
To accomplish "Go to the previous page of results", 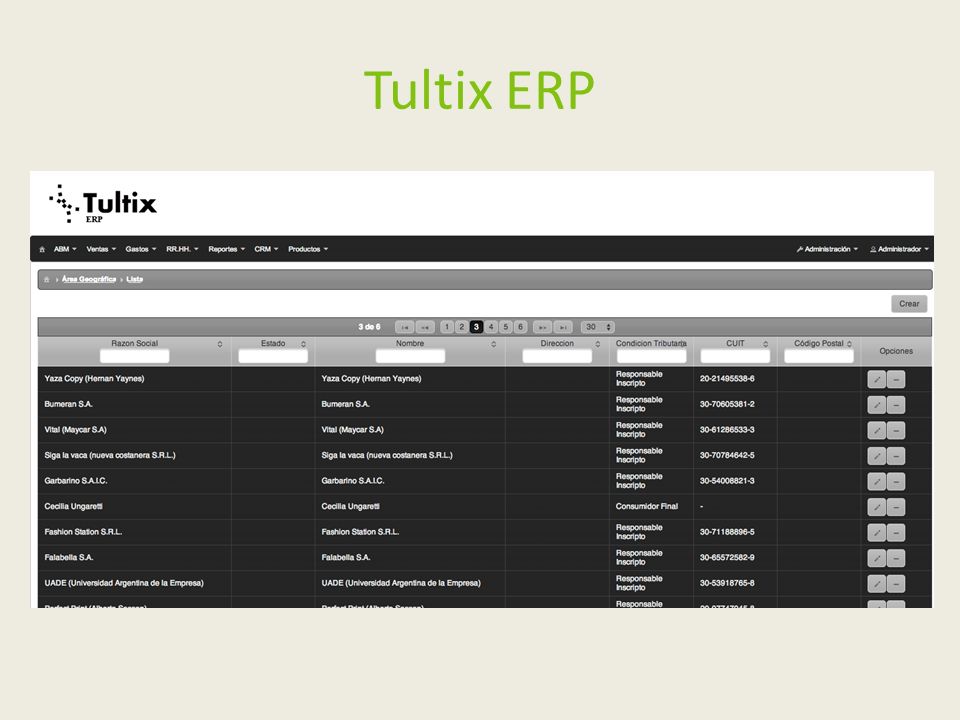I will [425, 327].
